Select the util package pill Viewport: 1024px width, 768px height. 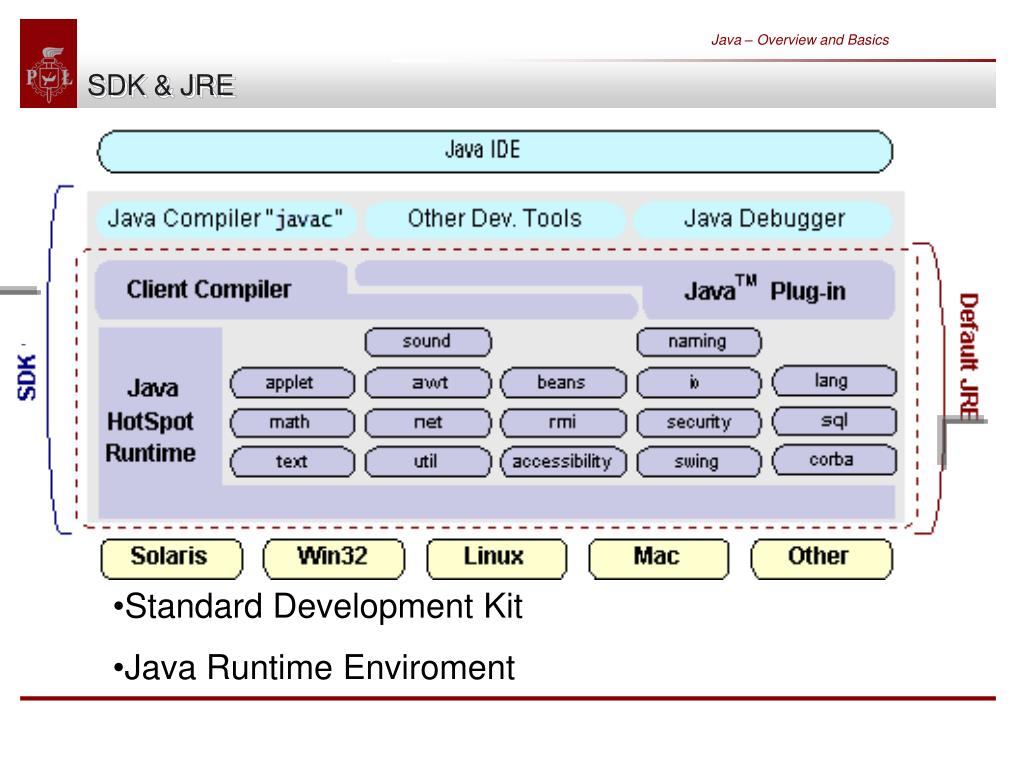coord(428,462)
